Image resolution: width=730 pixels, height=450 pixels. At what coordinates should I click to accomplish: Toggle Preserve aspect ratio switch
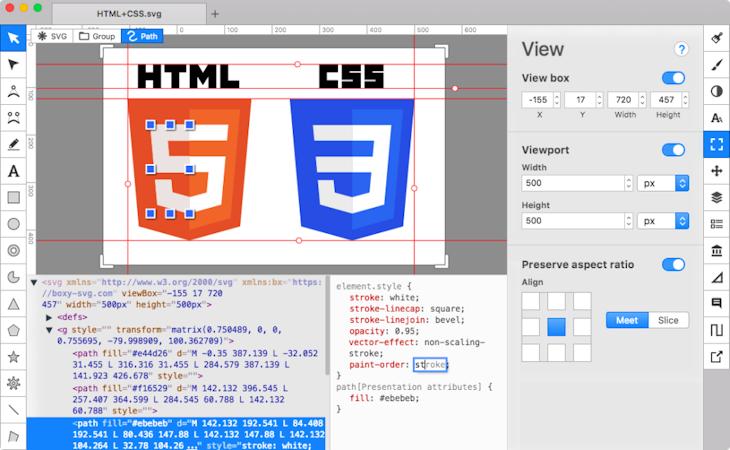pyautogui.click(x=673, y=264)
